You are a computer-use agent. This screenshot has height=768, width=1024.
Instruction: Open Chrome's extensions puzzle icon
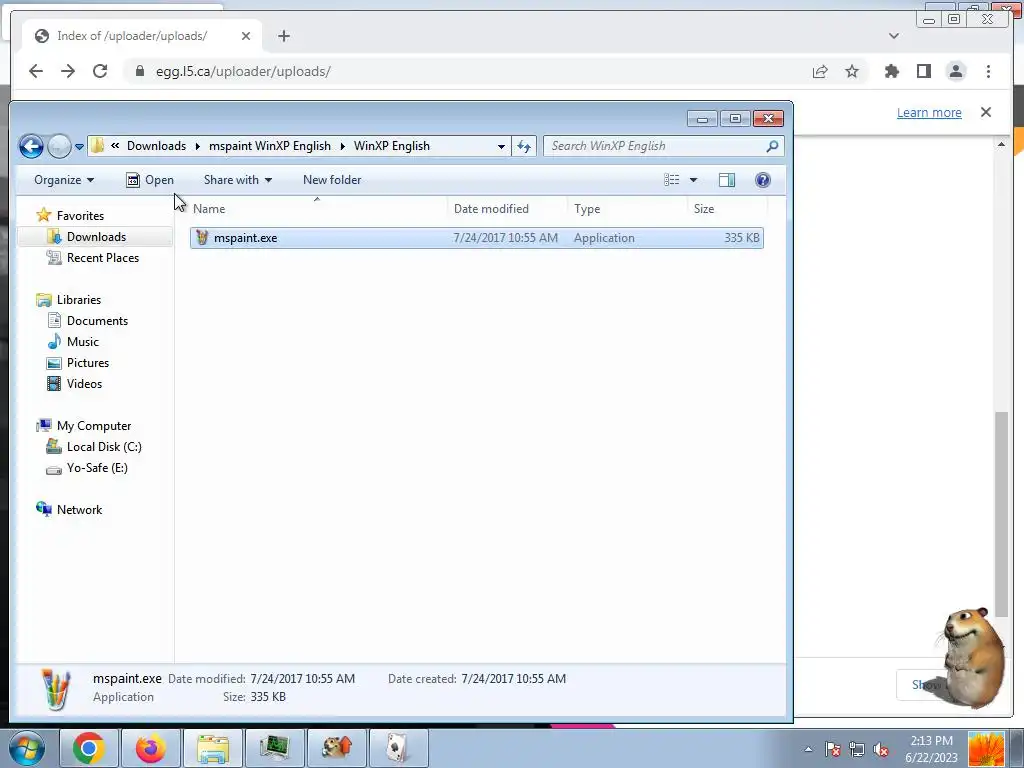891,71
